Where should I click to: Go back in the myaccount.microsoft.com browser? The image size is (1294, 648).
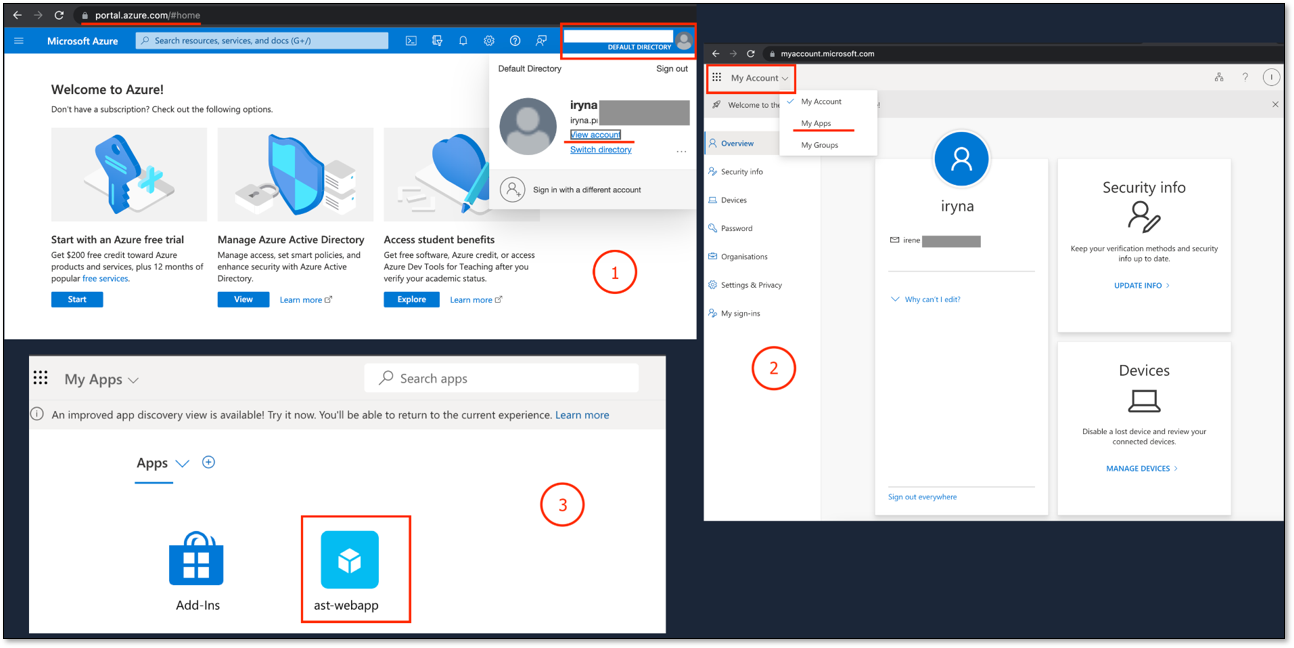click(715, 53)
